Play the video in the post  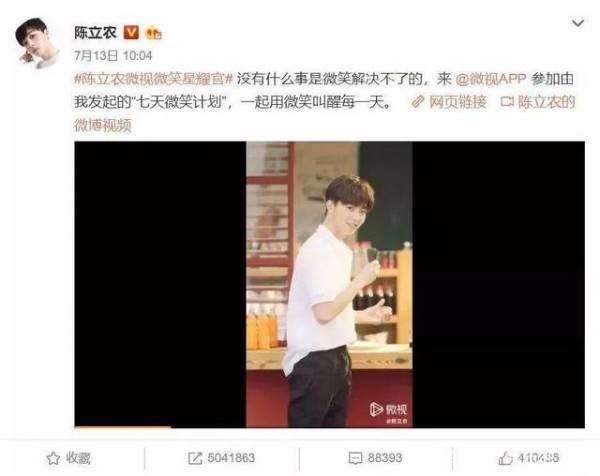coord(329,284)
